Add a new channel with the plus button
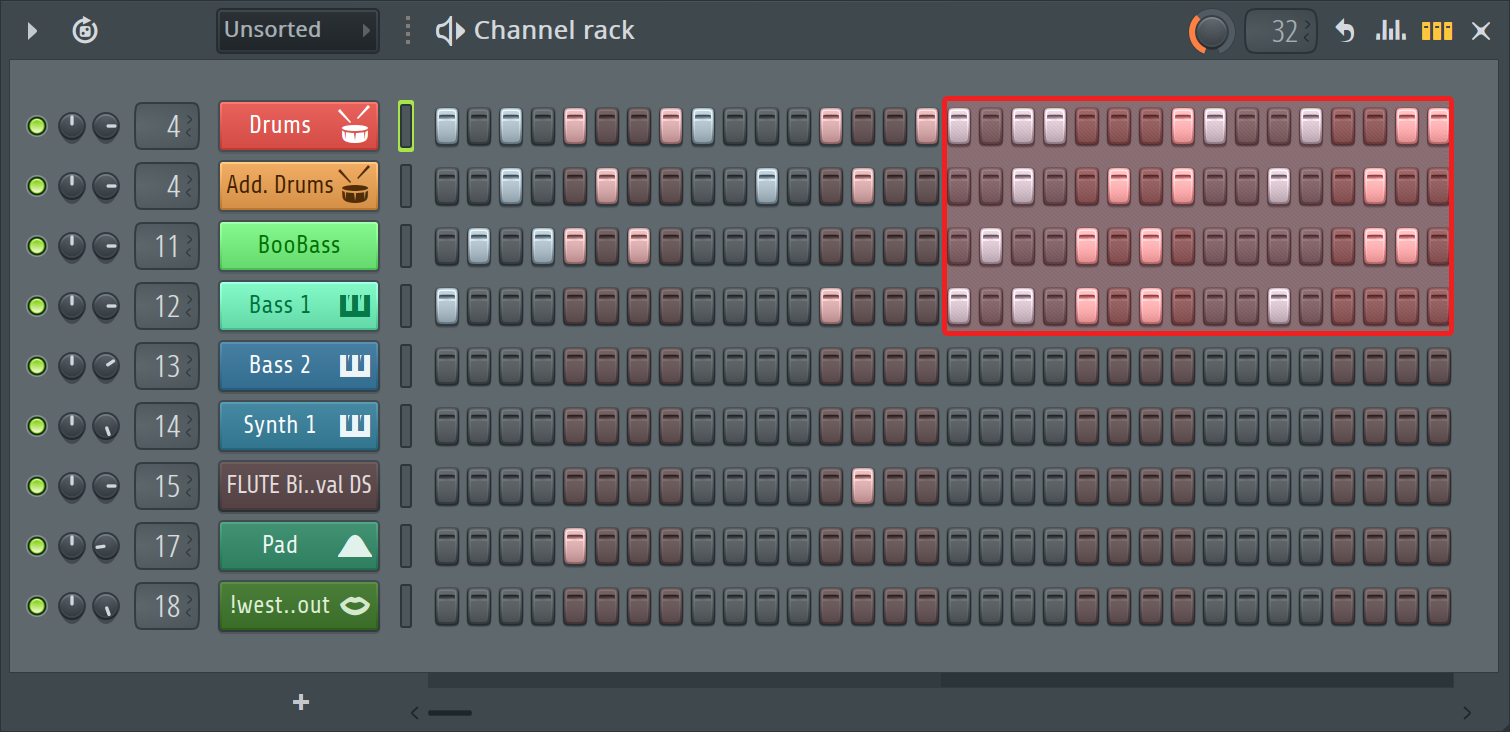The image size is (1510, 732). 300,702
